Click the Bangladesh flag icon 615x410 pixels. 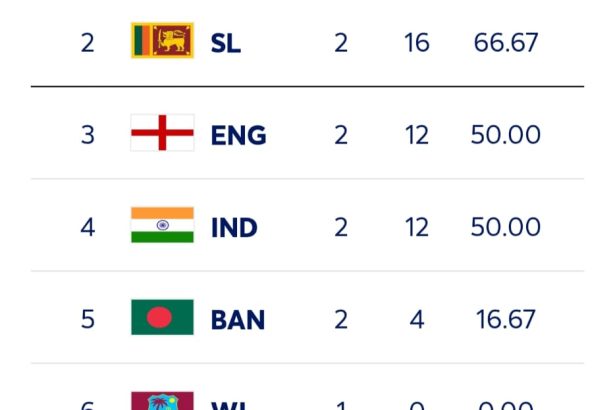tap(162, 317)
